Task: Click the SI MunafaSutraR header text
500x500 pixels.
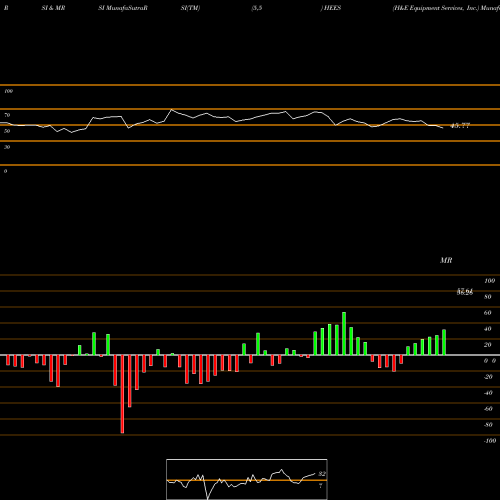Action: [x=123, y=8]
